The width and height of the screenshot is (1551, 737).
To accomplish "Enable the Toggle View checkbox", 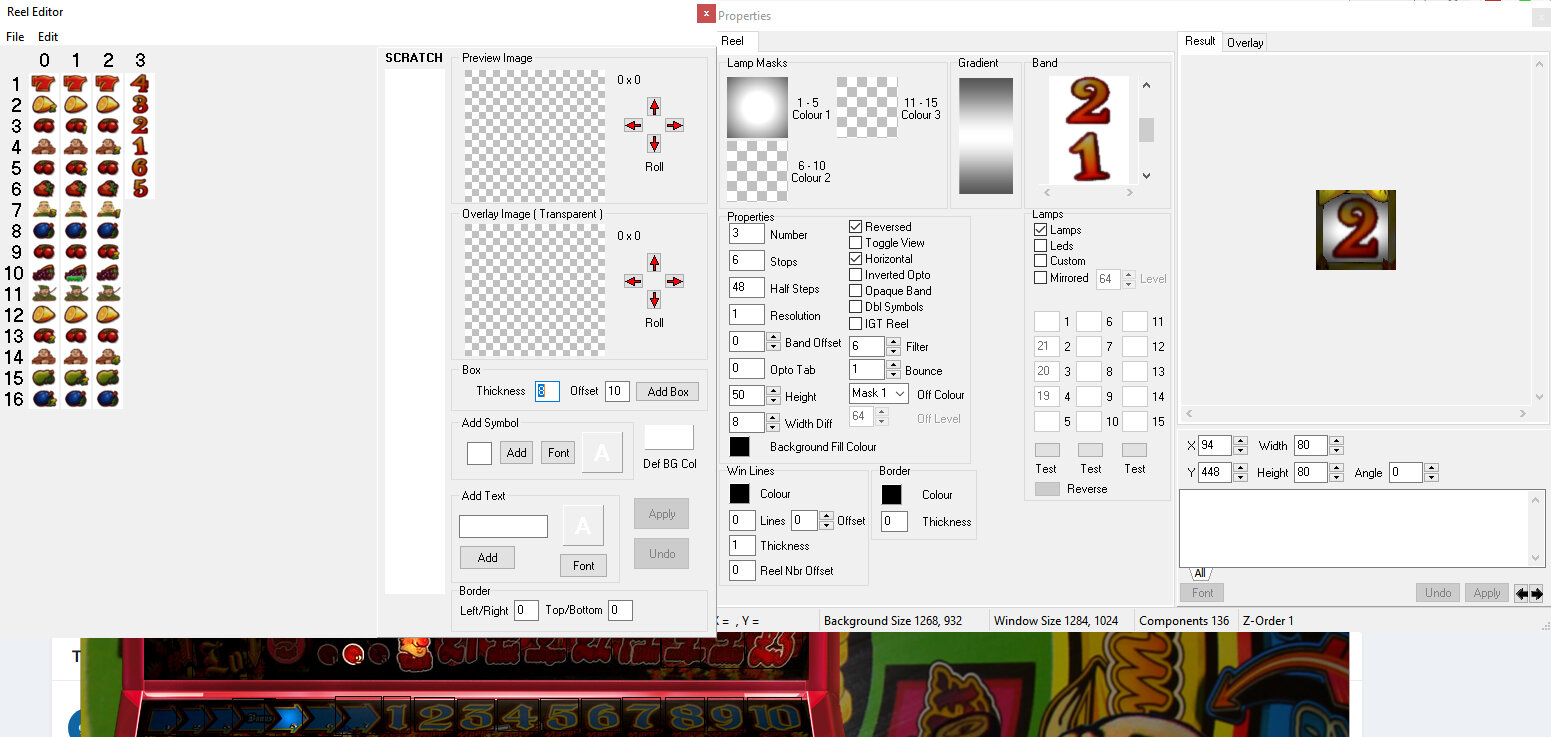I will tap(855, 243).
